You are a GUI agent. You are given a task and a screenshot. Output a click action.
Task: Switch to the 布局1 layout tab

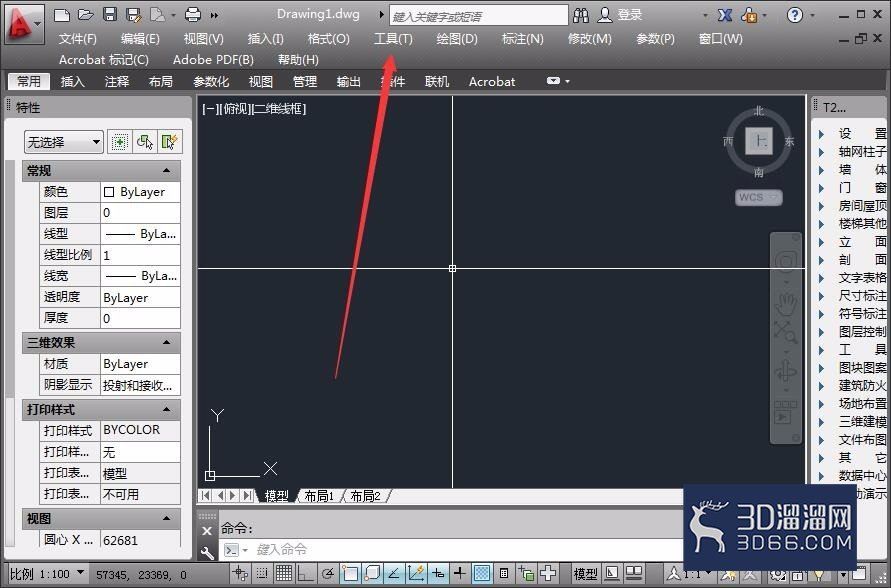click(319, 496)
